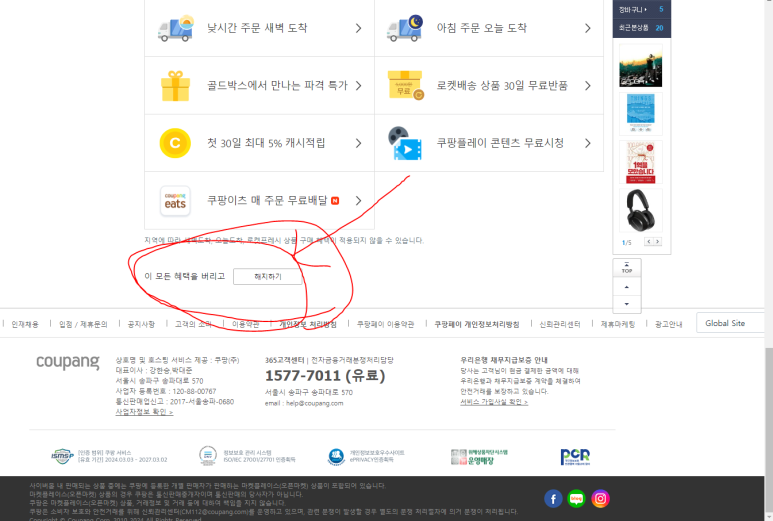This screenshot has height=521, width=773.
Task: Click 낮시간 주문 새벽 도착 label
Action: [x=257, y=28]
